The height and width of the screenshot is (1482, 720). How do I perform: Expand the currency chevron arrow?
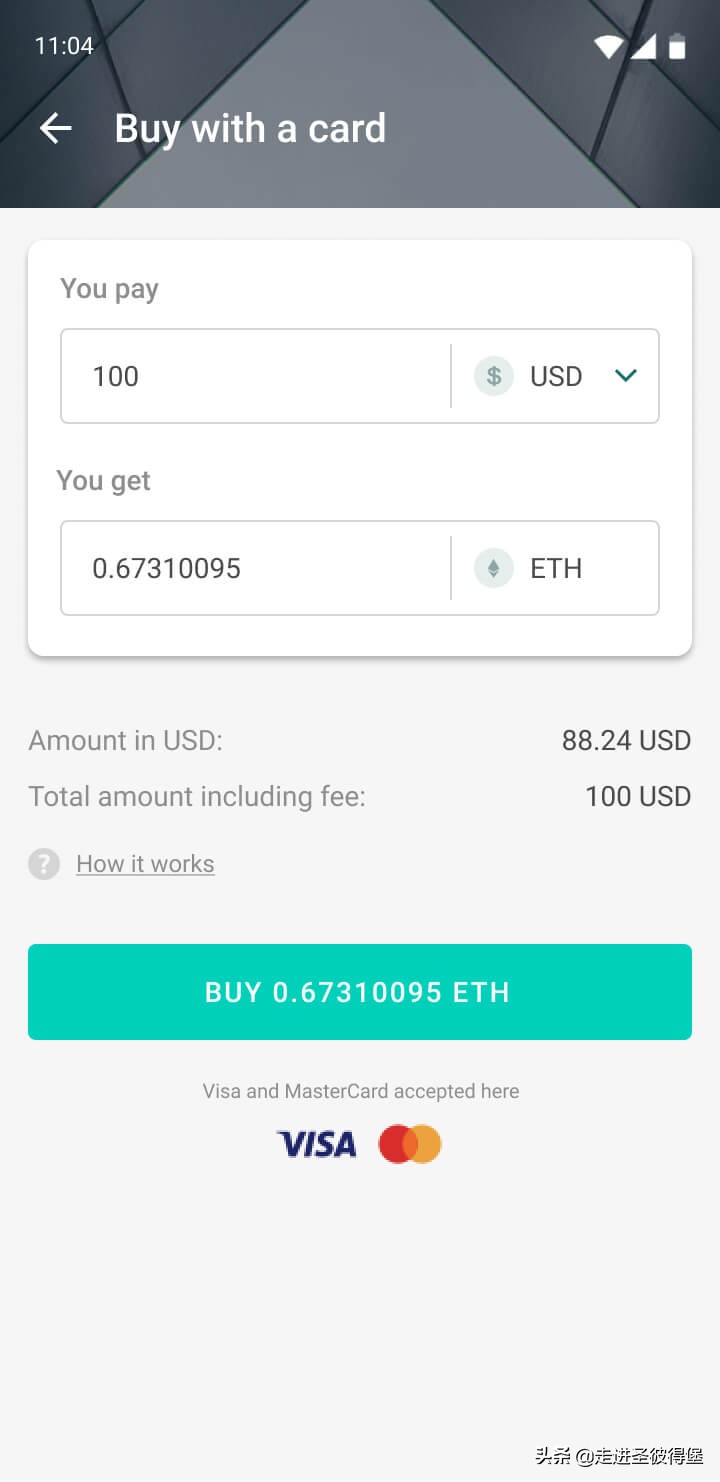626,376
